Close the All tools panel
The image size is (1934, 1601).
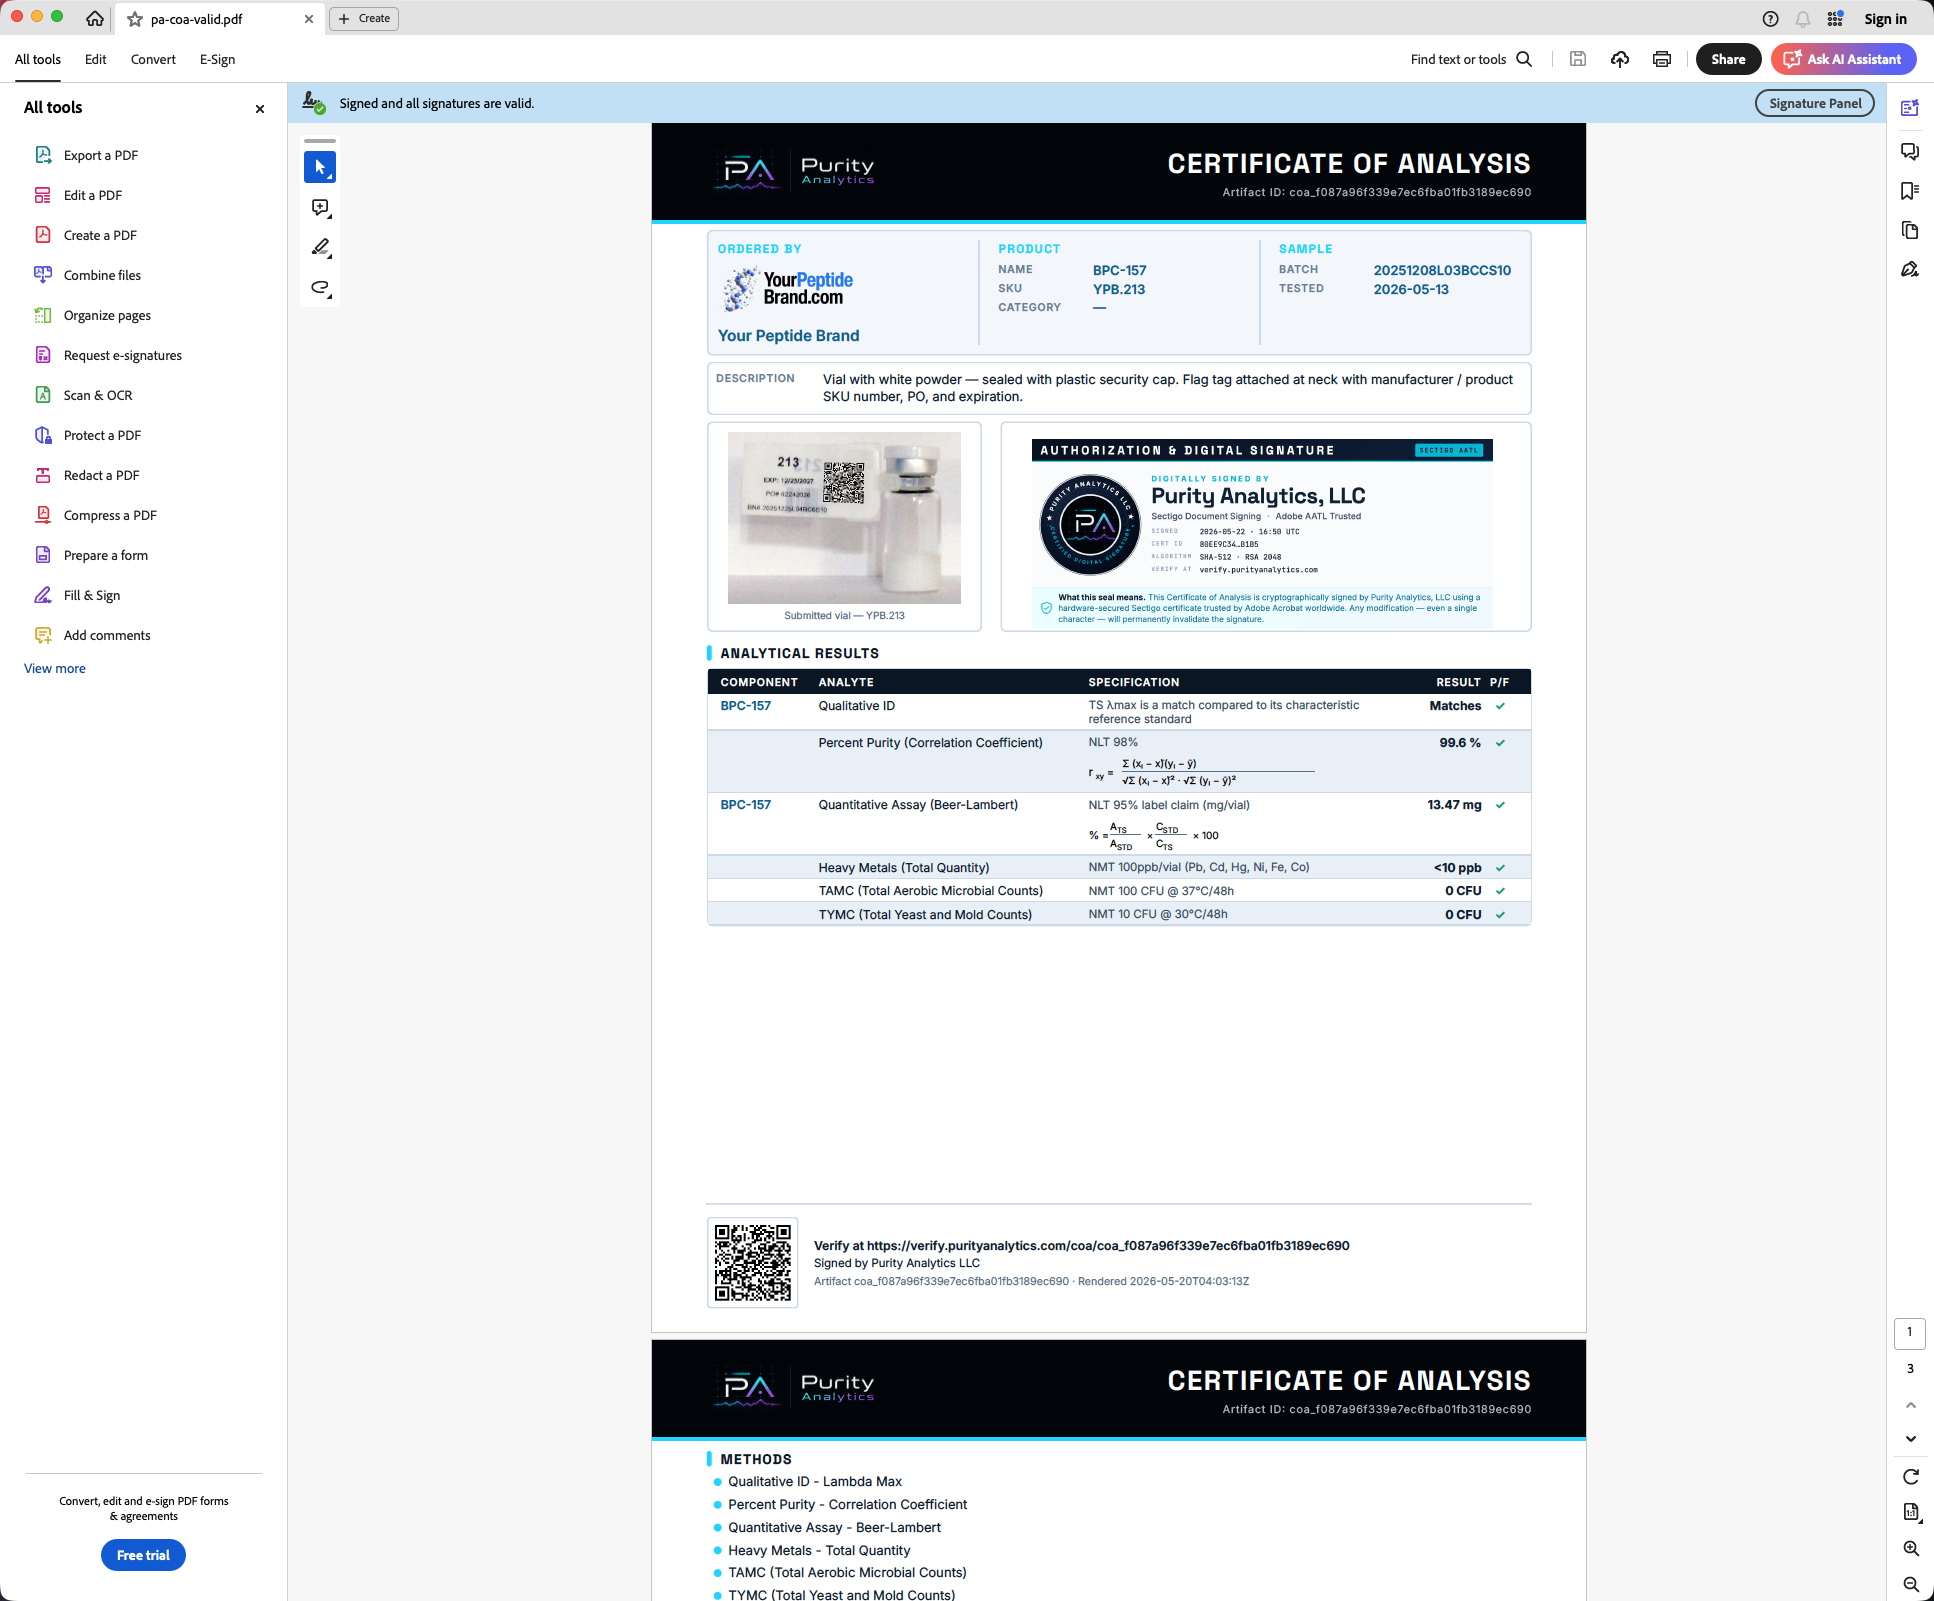click(x=260, y=108)
